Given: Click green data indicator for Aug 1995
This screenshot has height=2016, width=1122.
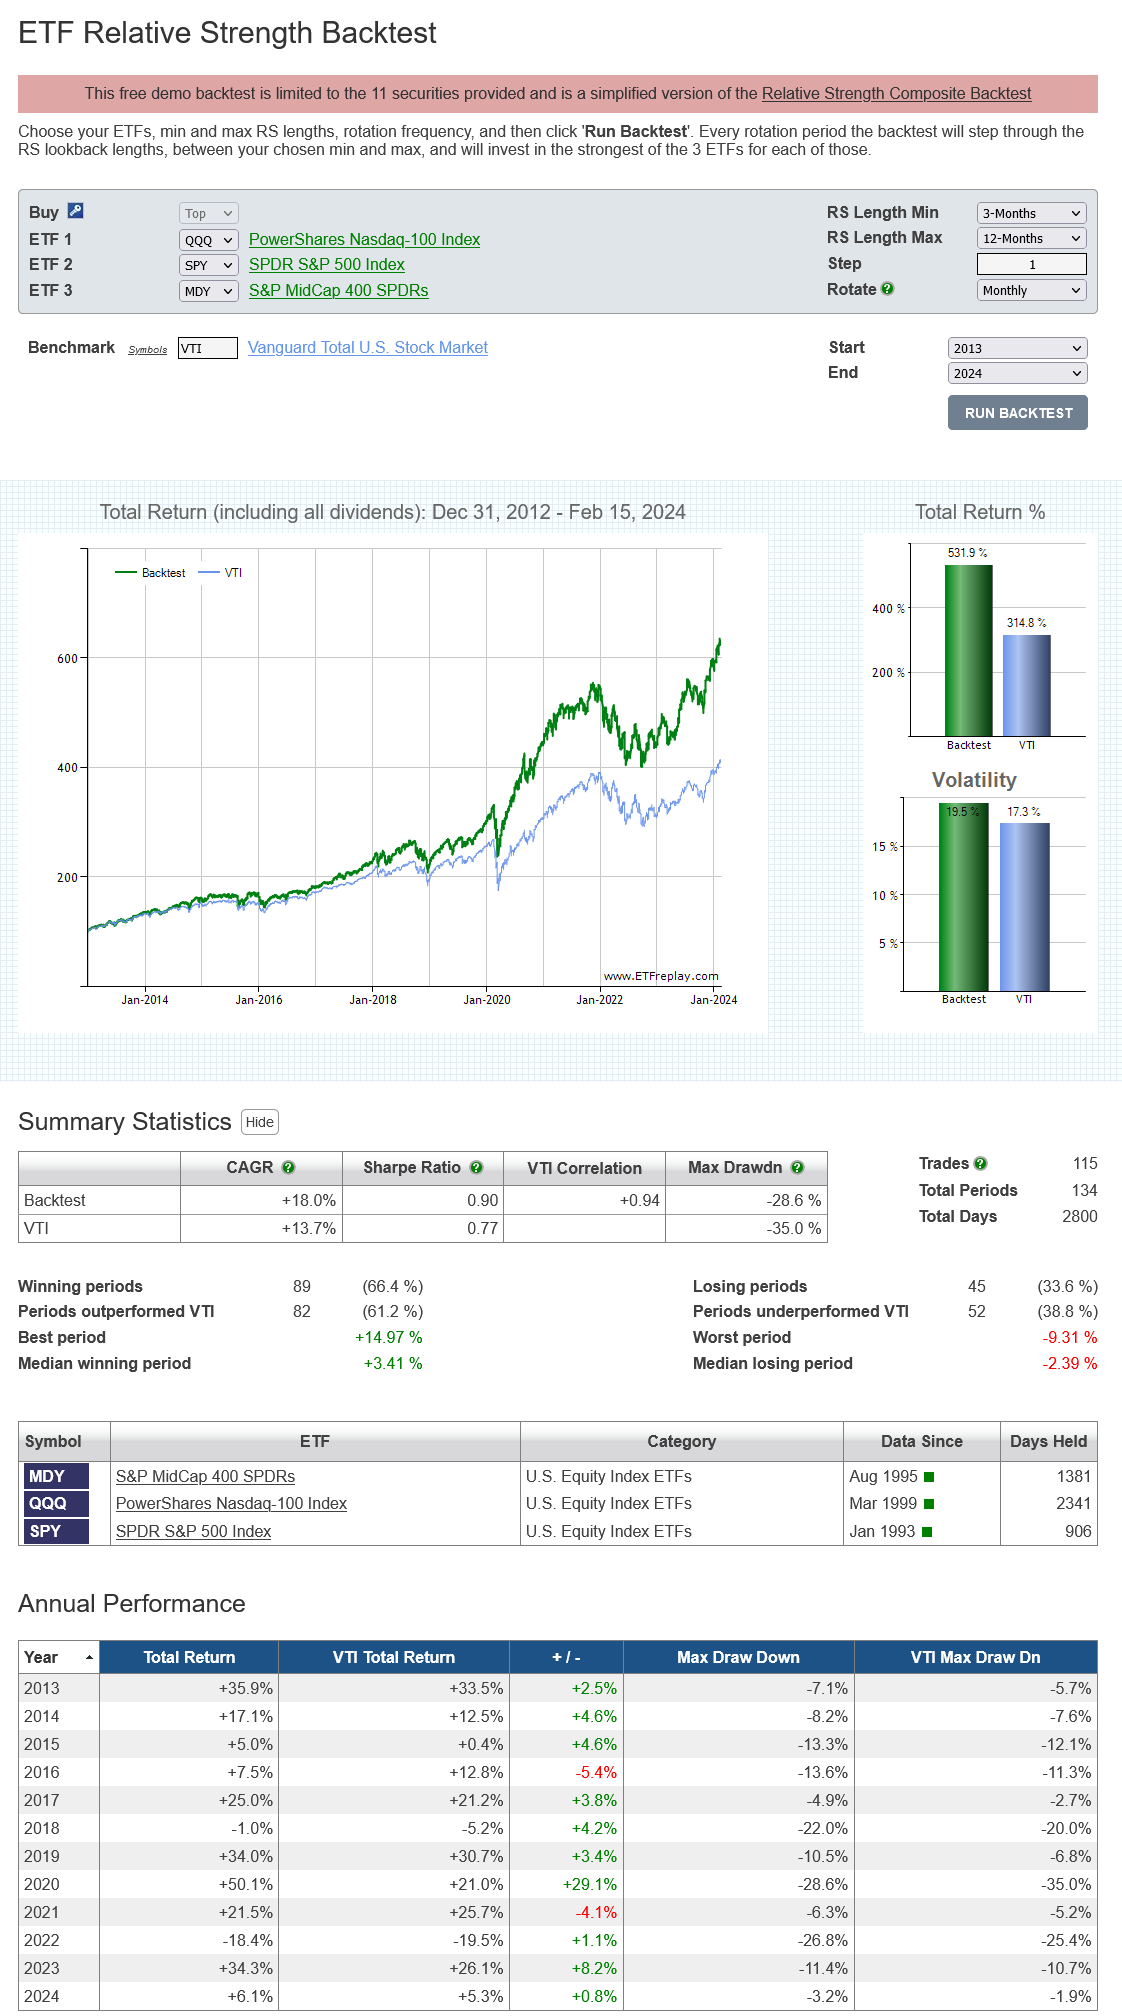Looking at the screenshot, I should [x=929, y=1477].
